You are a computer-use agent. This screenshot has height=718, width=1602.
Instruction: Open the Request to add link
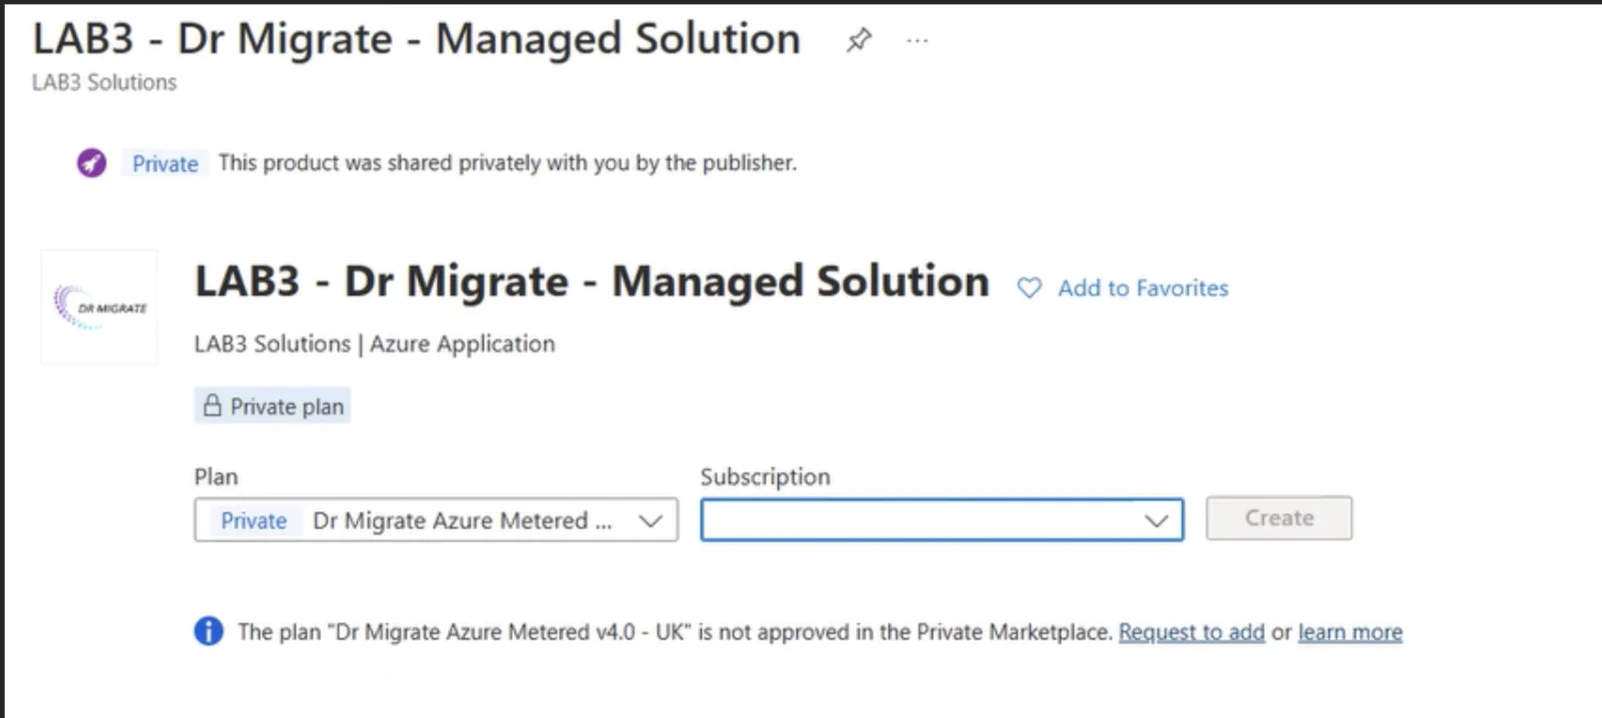[x=1191, y=632]
